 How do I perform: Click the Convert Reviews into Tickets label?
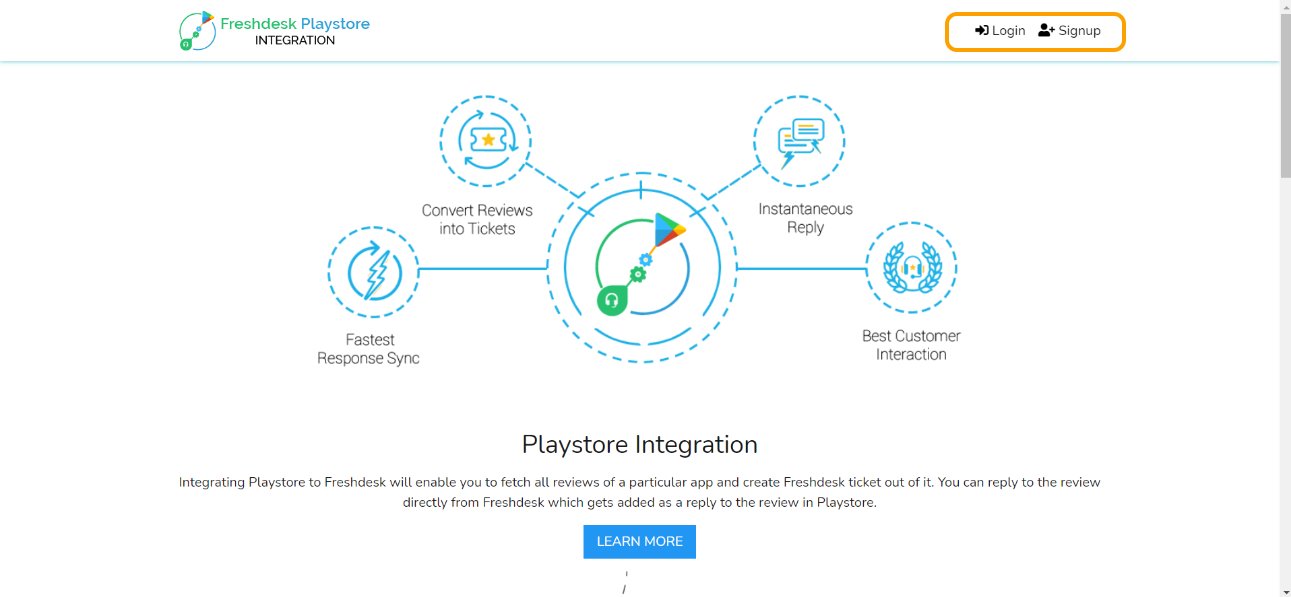point(477,219)
